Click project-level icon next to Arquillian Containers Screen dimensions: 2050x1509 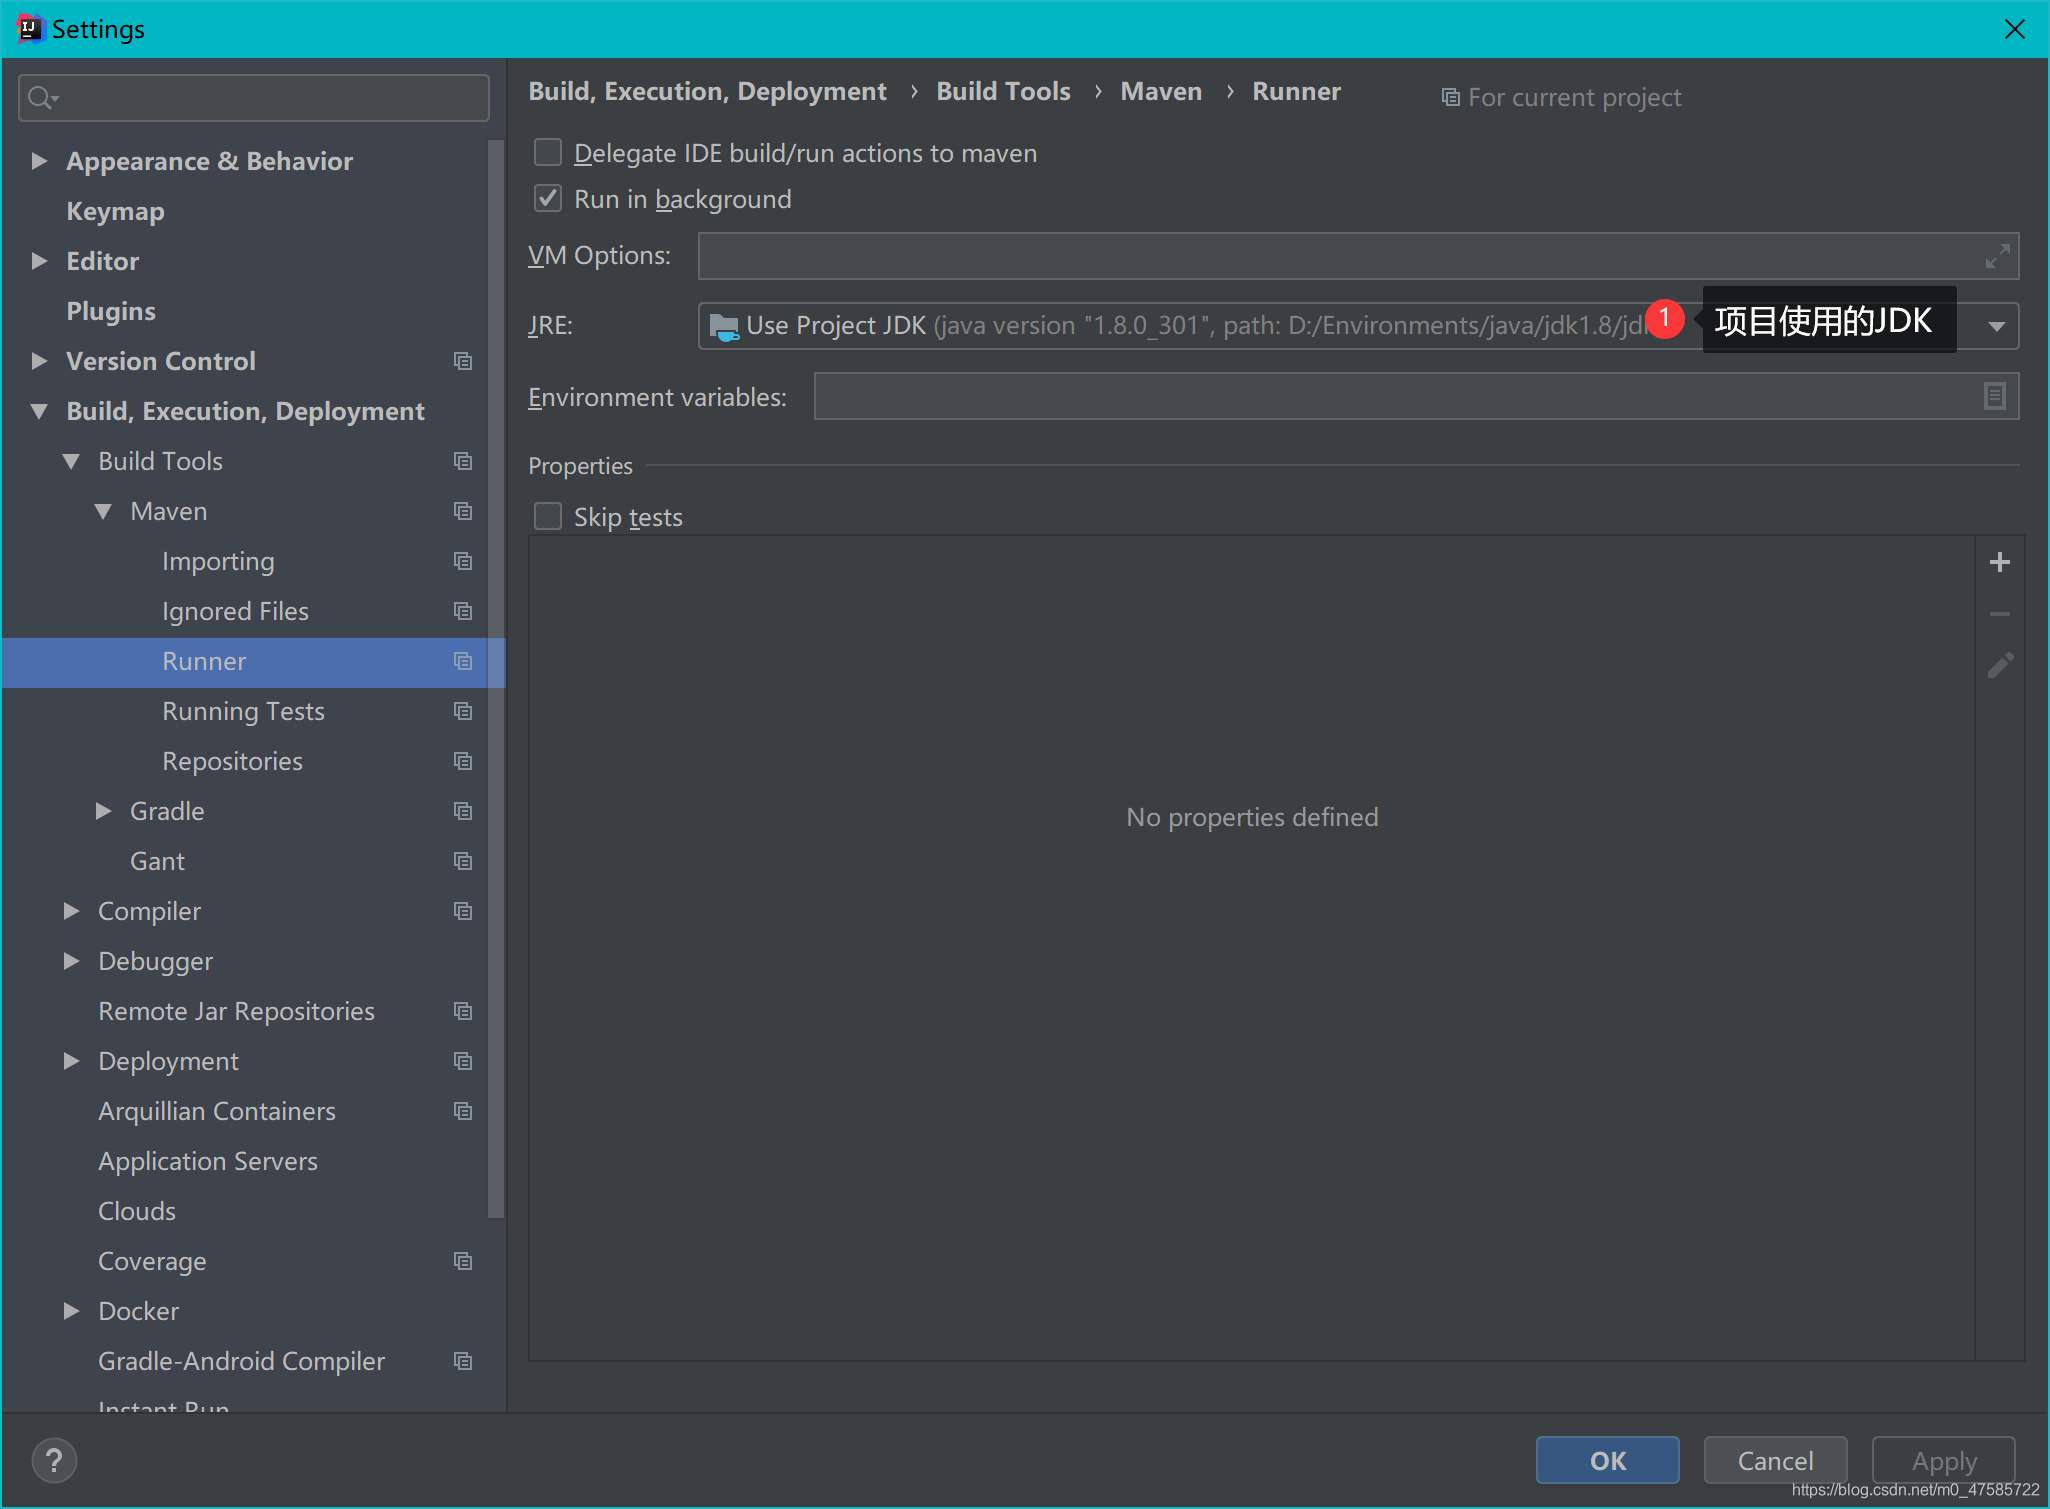point(462,1111)
